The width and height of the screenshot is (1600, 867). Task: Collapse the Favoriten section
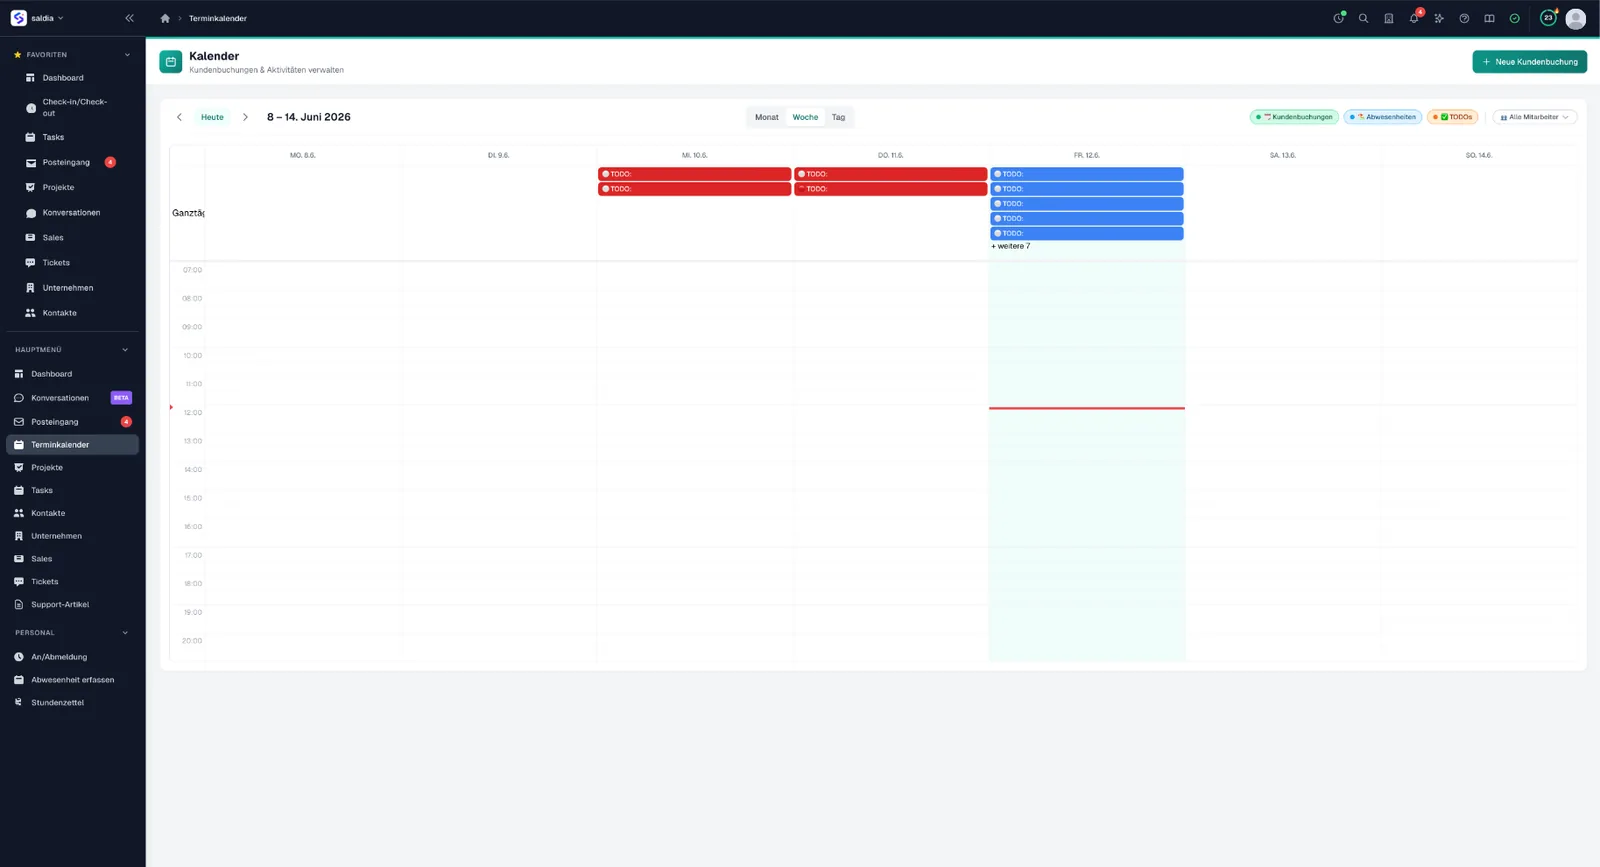coord(127,55)
